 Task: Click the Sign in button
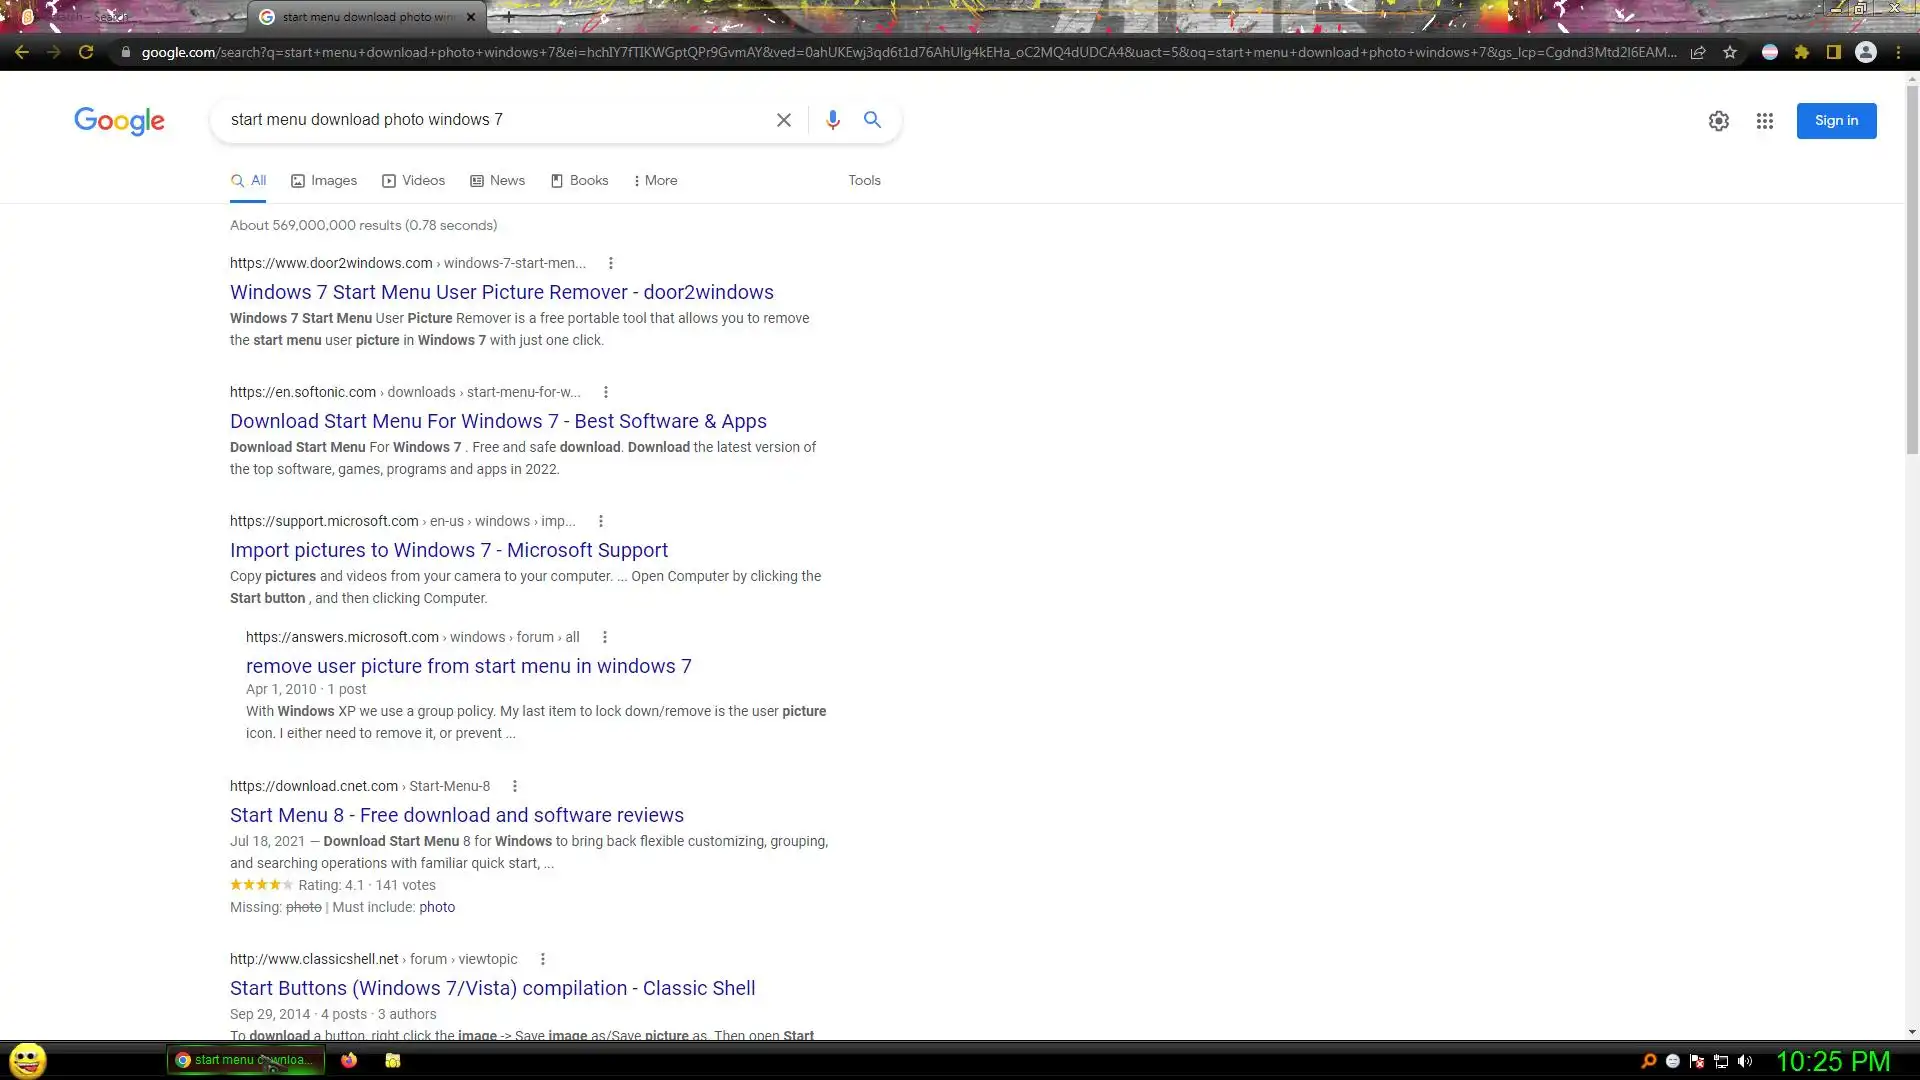coord(1836,121)
